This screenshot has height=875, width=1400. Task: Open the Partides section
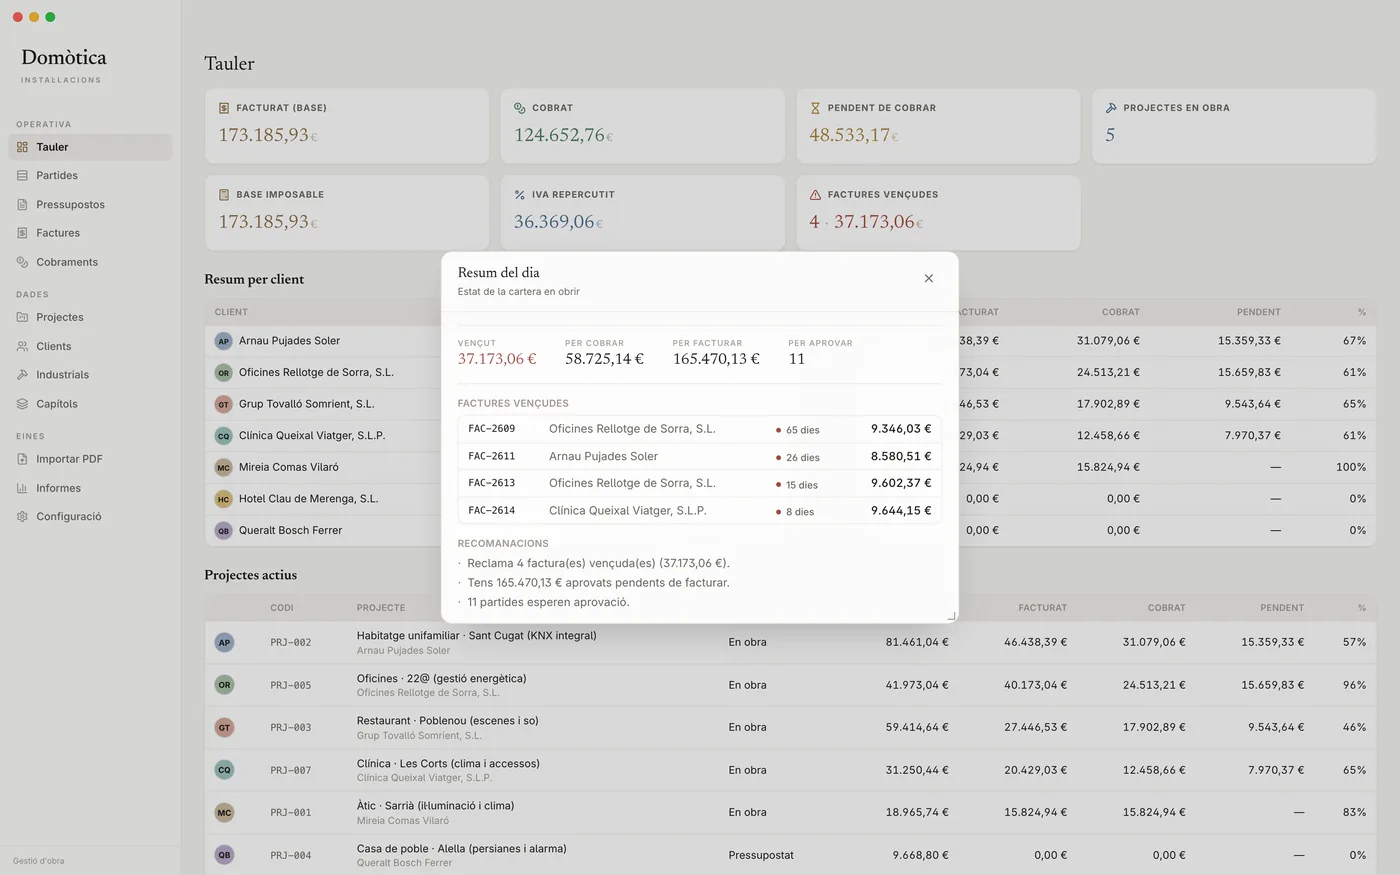(90, 176)
